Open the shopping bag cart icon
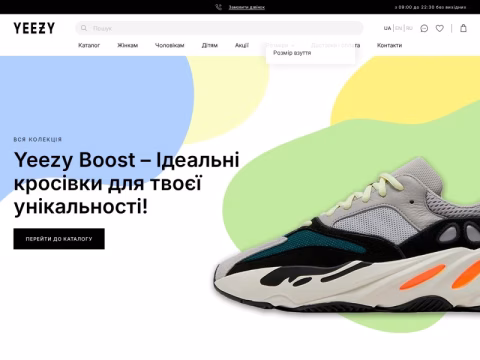The image size is (480, 360). point(463,28)
